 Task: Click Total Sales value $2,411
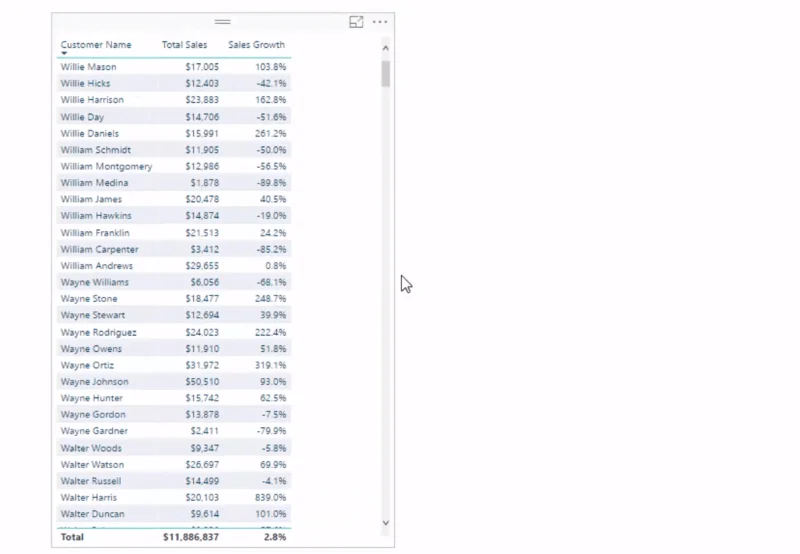click(x=205, y=431)
